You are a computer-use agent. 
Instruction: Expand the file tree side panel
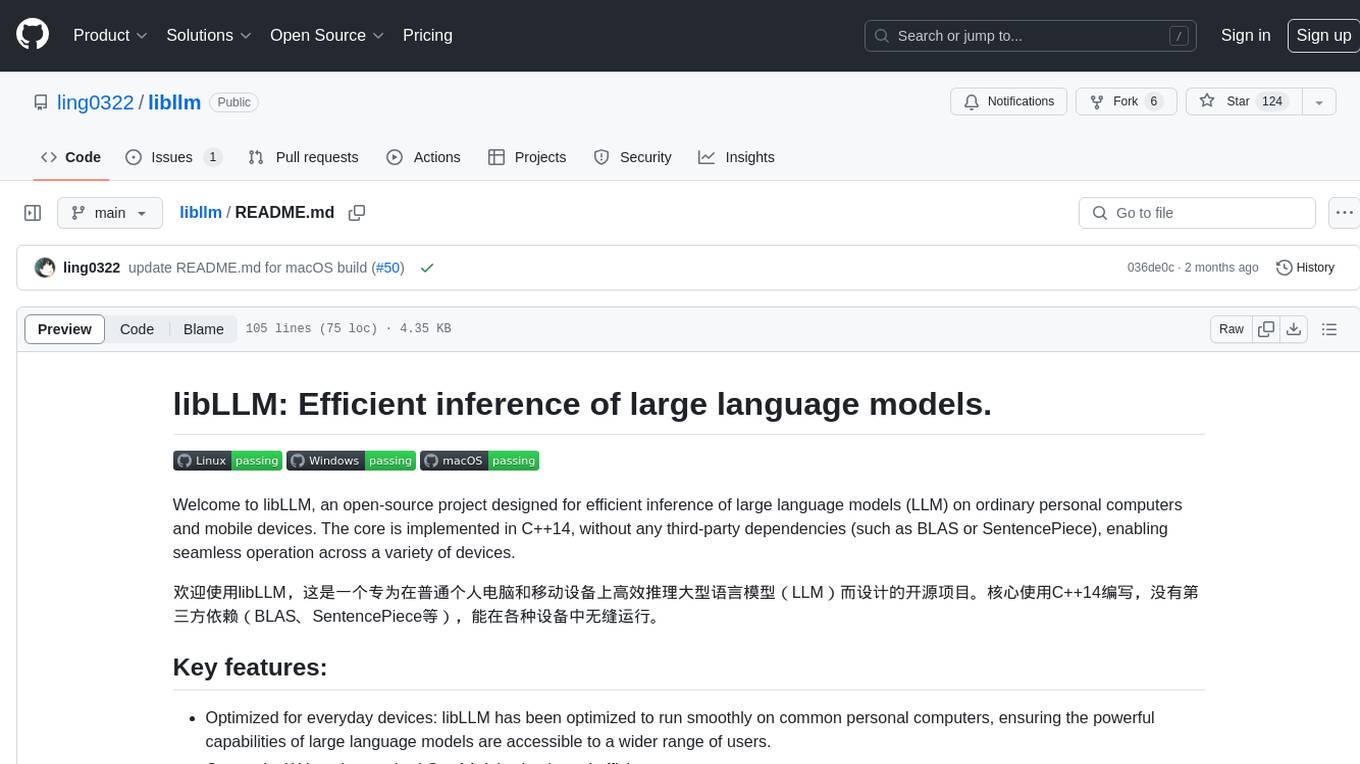(33, 213)
